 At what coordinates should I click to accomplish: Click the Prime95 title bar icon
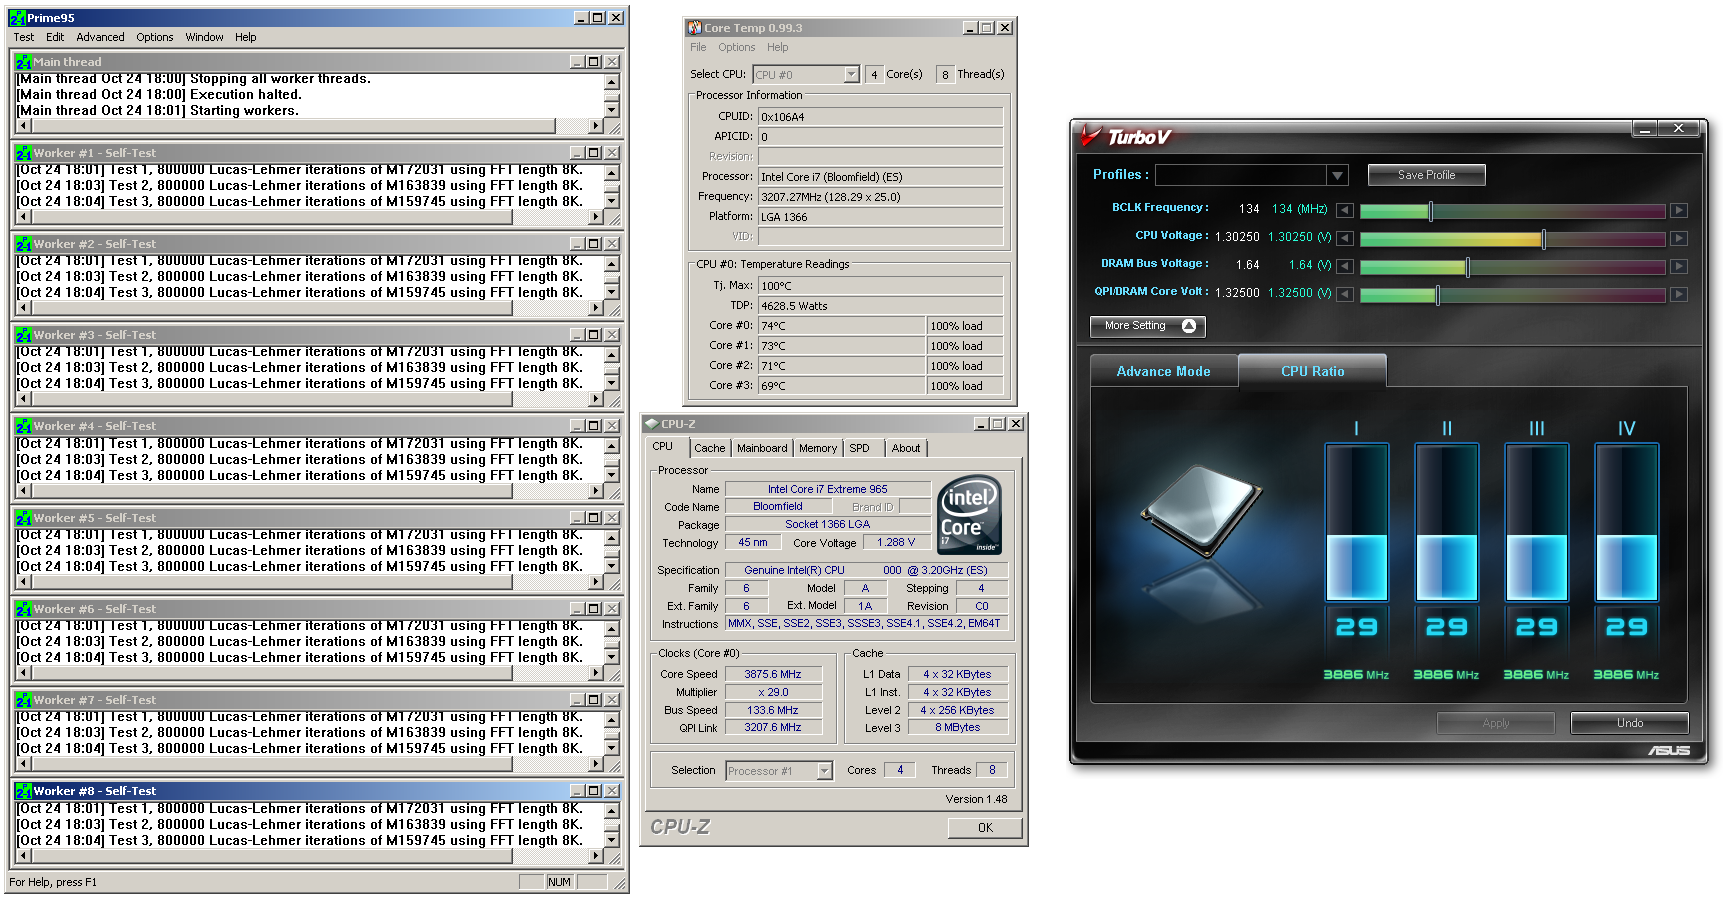click(x=18, y=18)
